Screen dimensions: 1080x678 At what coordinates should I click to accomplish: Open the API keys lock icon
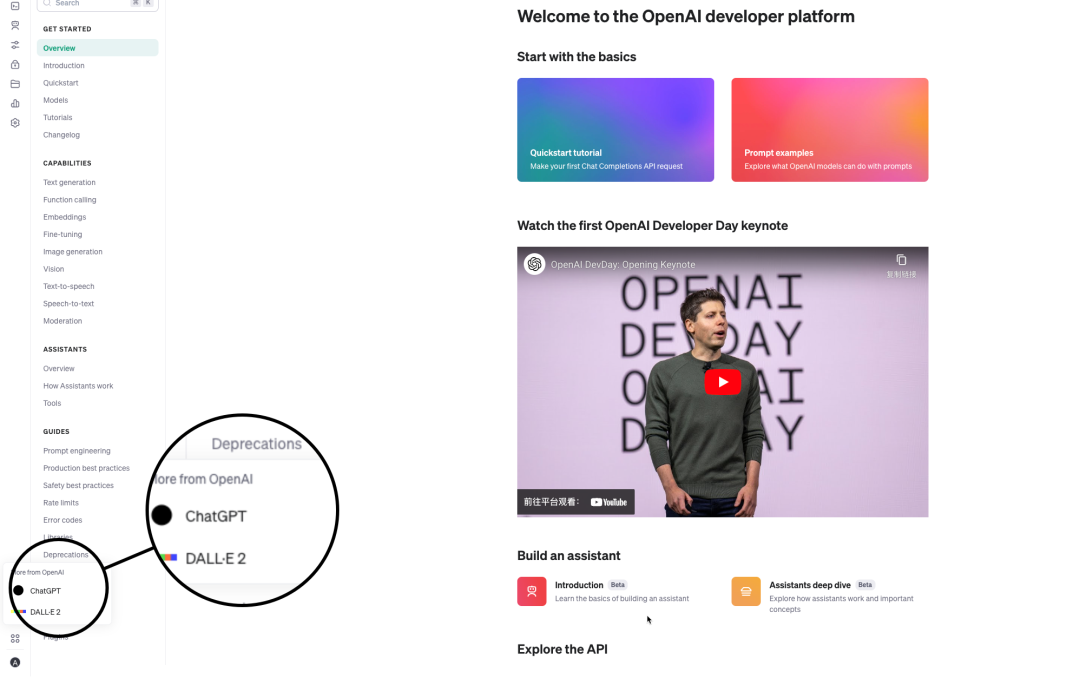tap(15, 65)
